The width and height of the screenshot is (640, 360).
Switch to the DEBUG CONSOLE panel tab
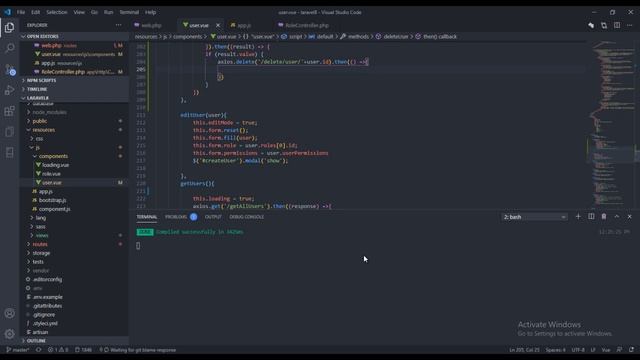[x=246, y=217]
